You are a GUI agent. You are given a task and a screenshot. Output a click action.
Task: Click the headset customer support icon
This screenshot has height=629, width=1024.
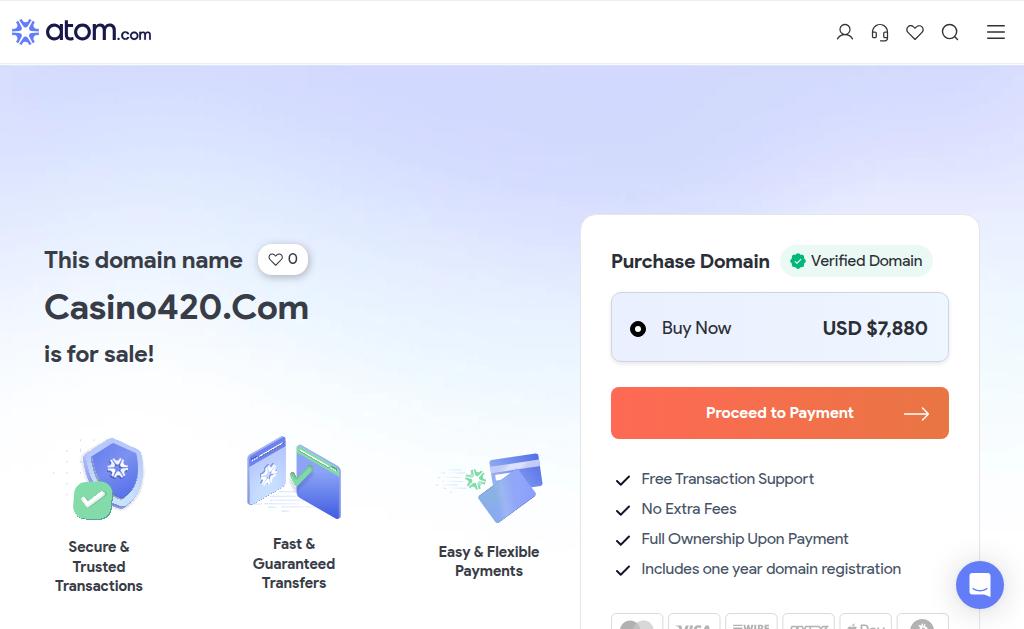coord(880,32)
